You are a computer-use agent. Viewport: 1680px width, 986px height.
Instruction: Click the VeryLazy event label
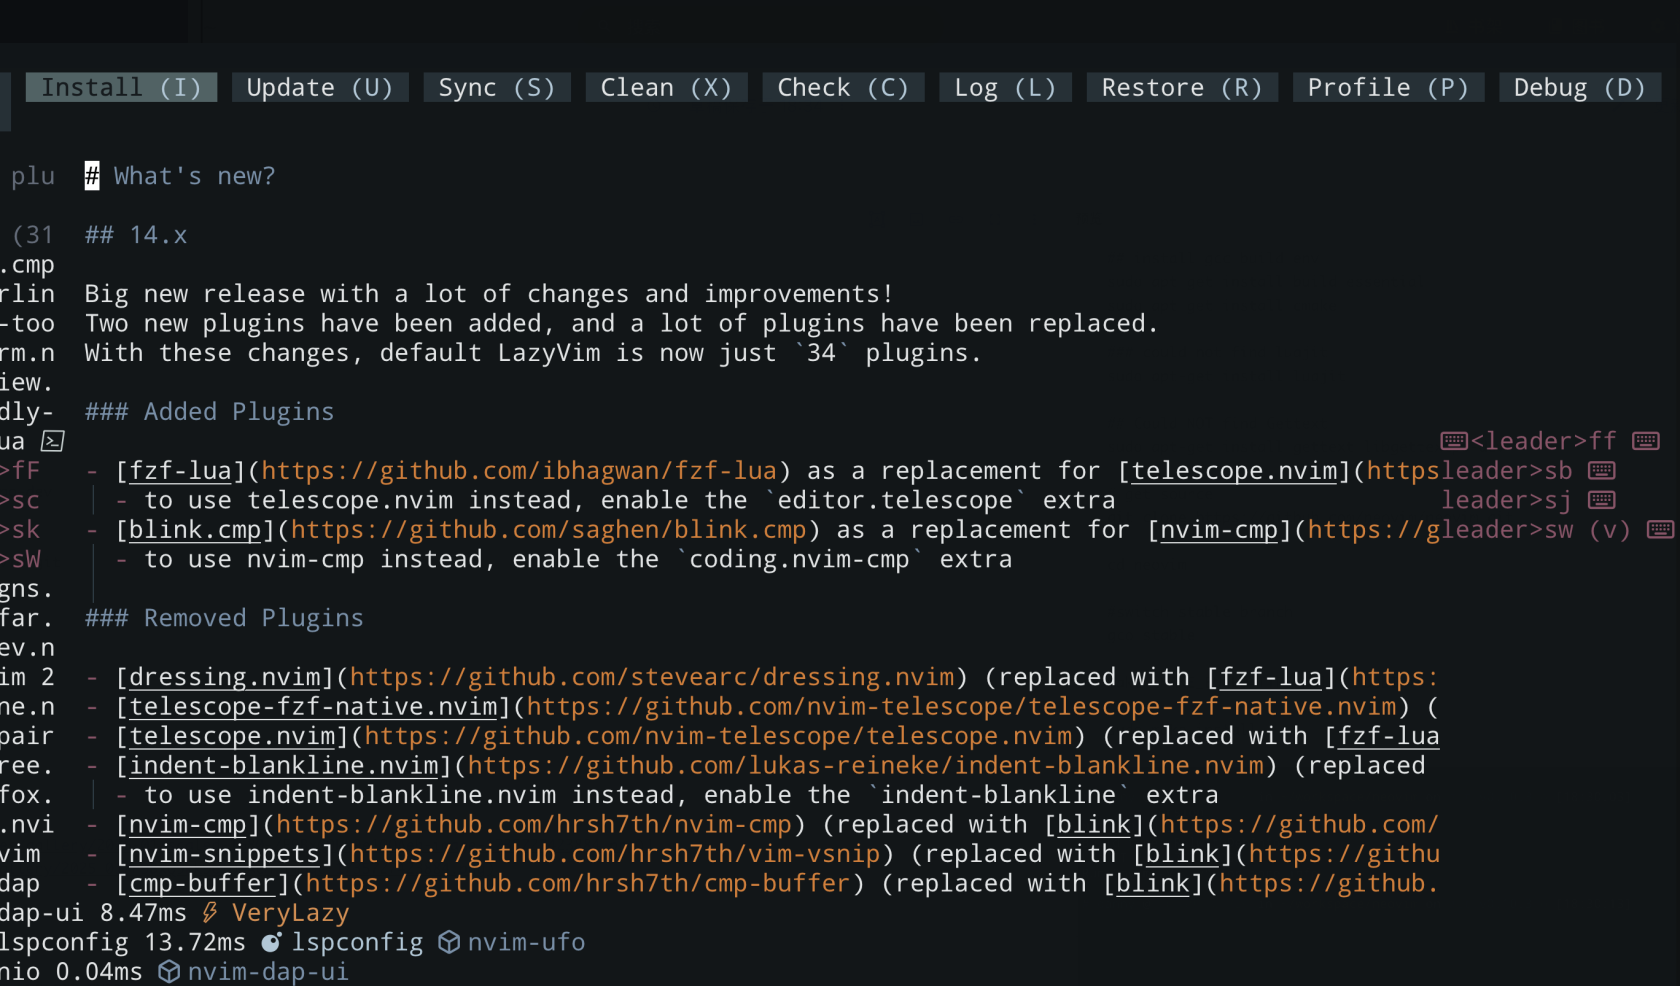[291, 913]
